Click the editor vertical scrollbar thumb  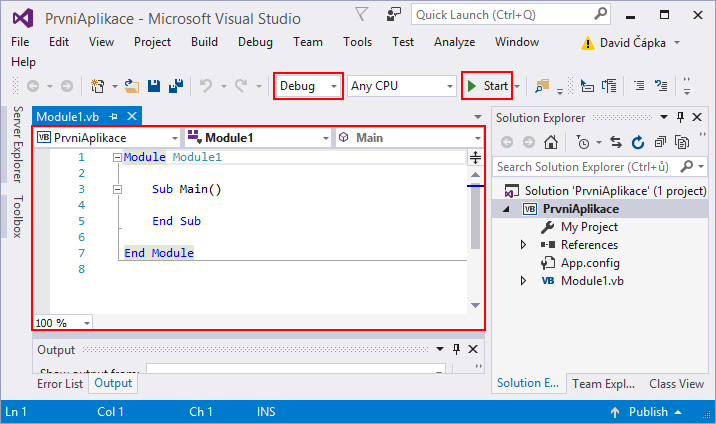[475, 215]
